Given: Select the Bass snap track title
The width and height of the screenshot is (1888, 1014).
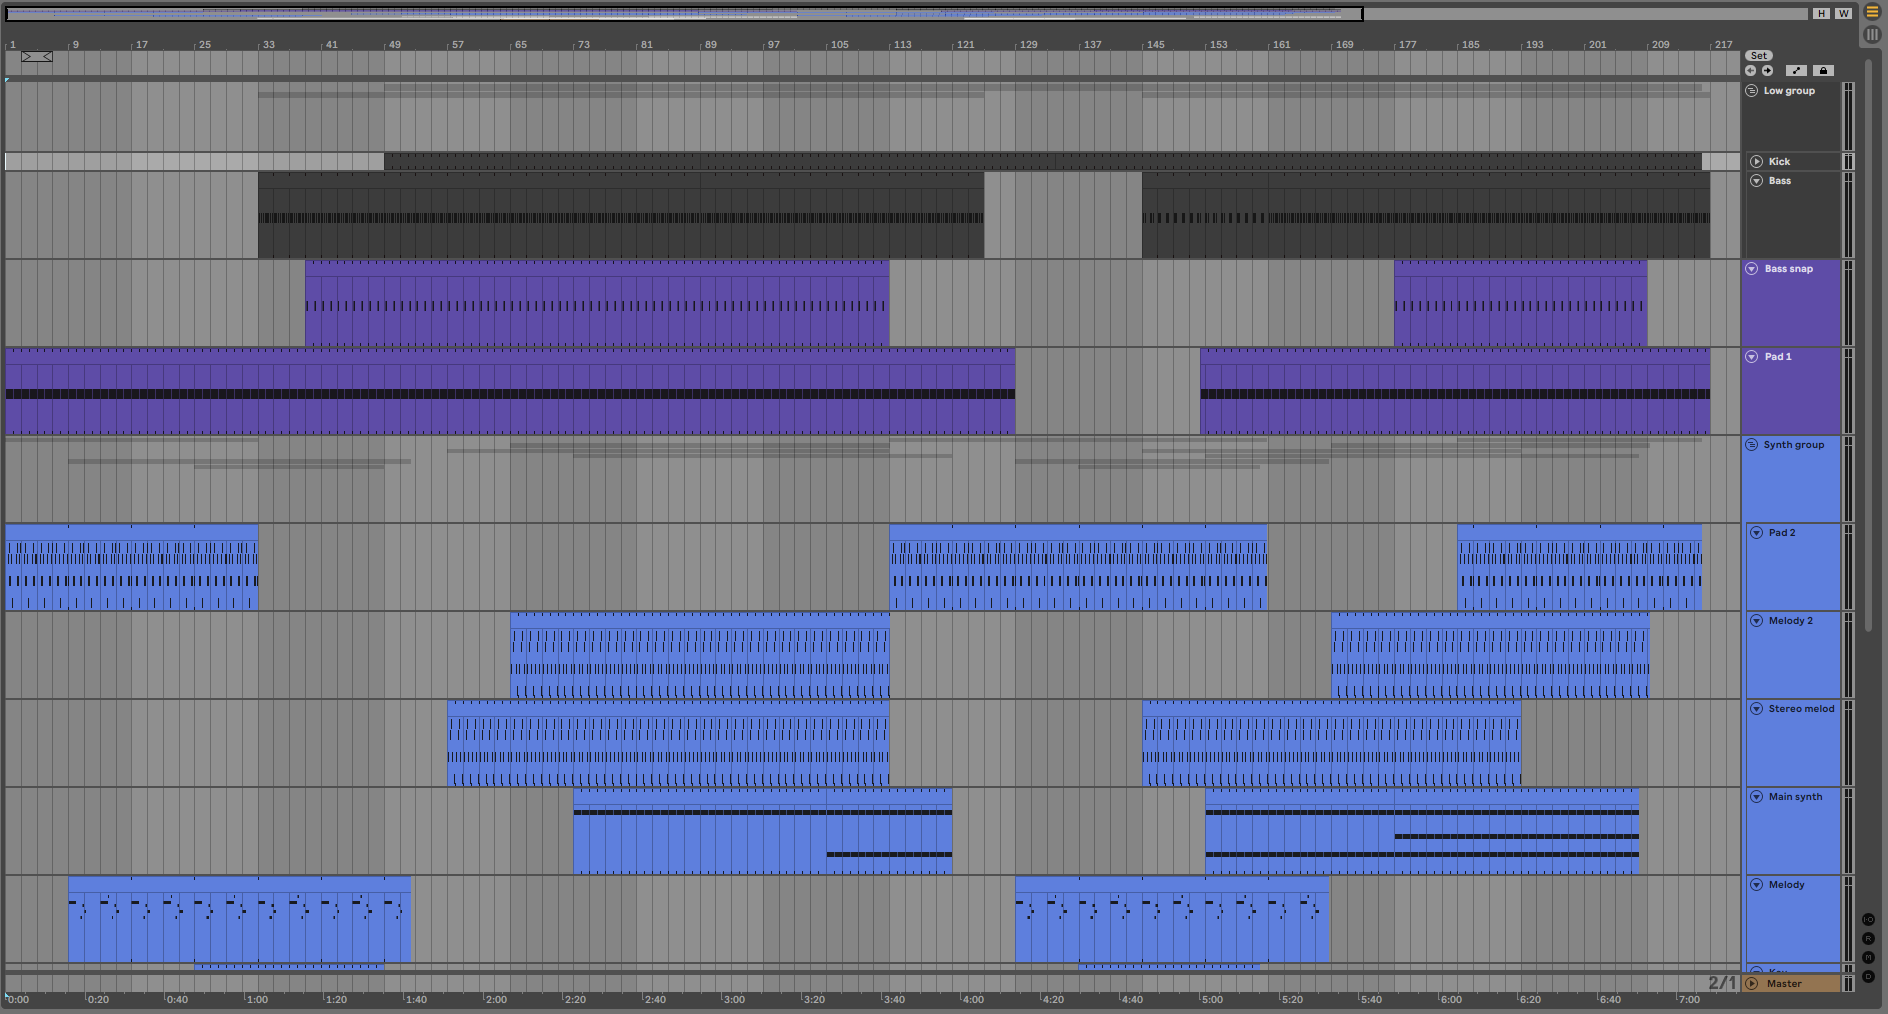Looking at the screenshot, I should point(1789,269).
